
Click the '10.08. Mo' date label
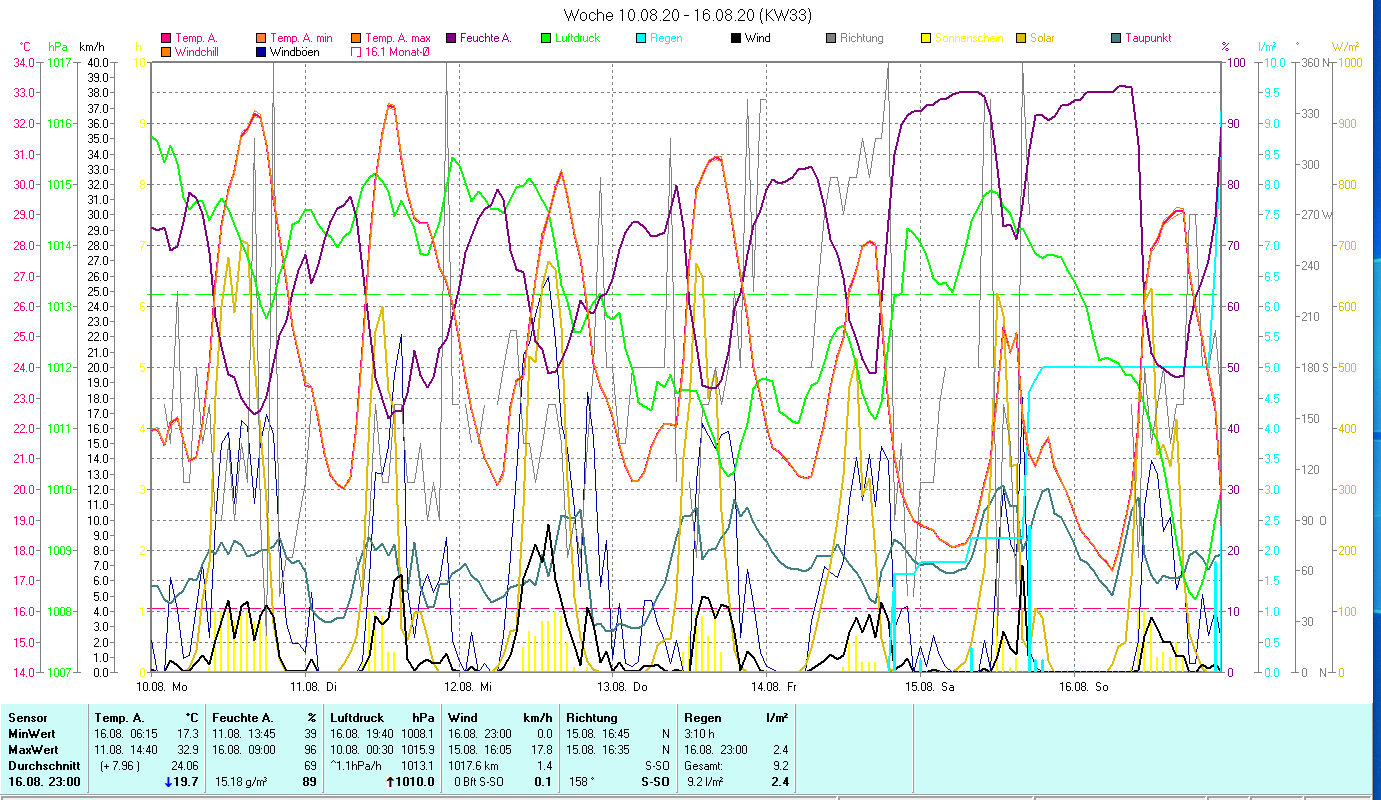point(161,687)
